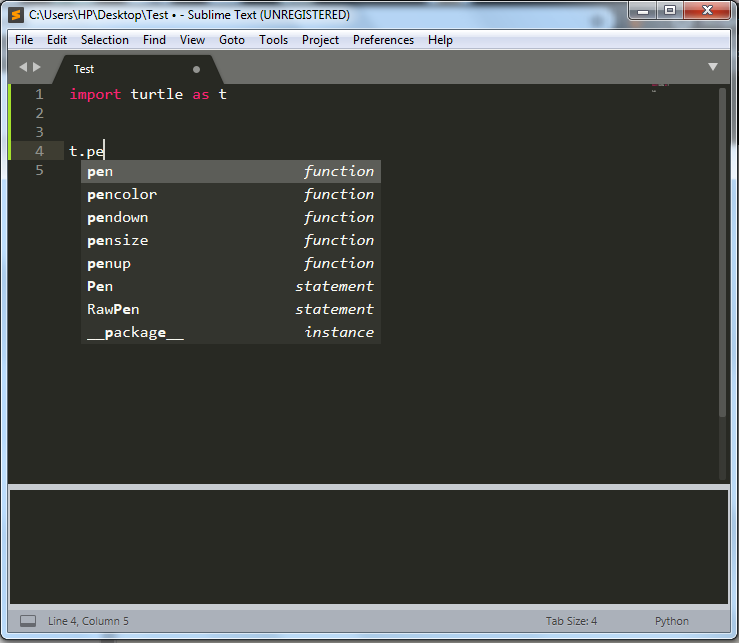
Task: Choose penup from autocomplete list
Action: 231,264
